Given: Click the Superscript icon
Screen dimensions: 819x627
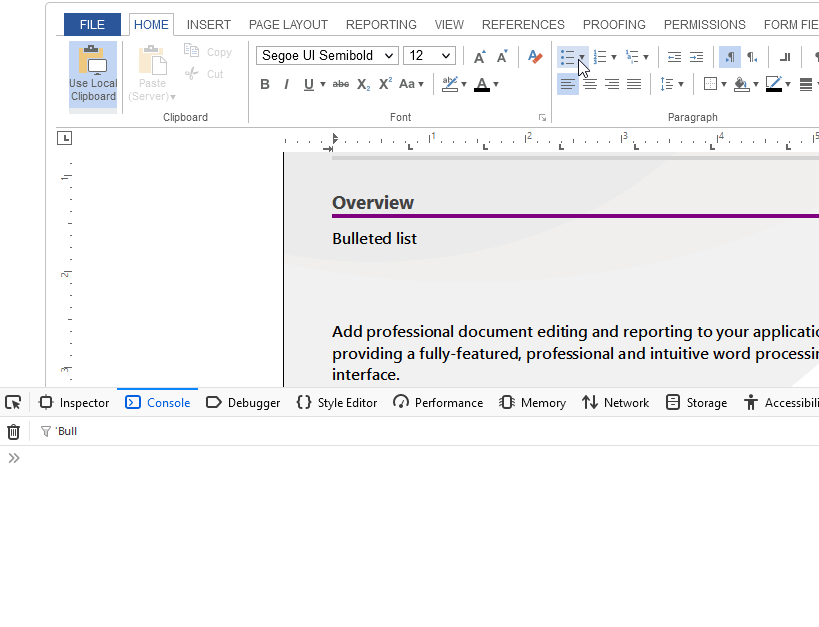Looking at the screenshot, I should point(385,85).
